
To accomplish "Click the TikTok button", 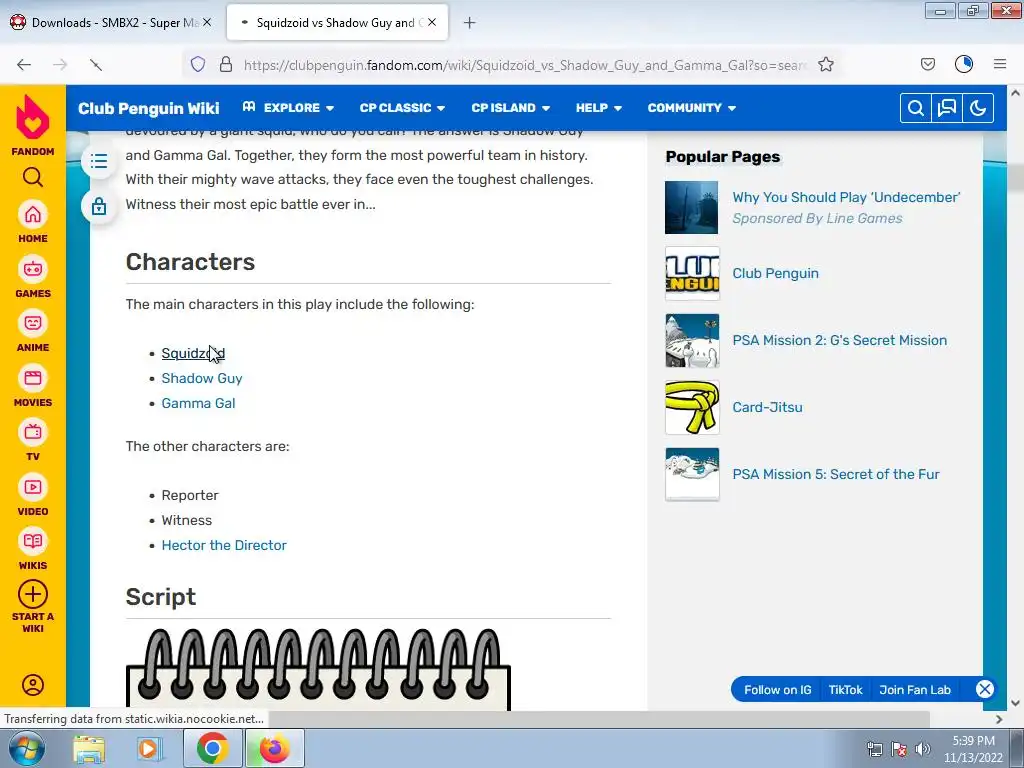I will 845,690.
